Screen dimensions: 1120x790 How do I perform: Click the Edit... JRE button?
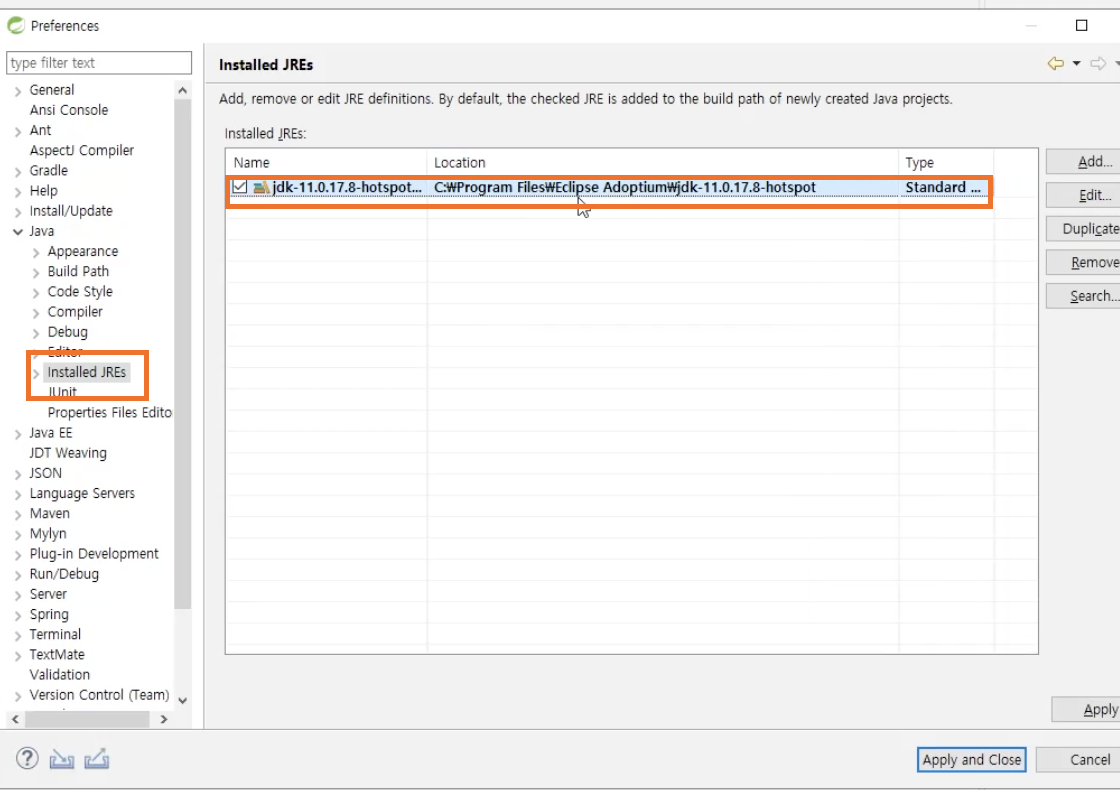[x=1083, y=195]
